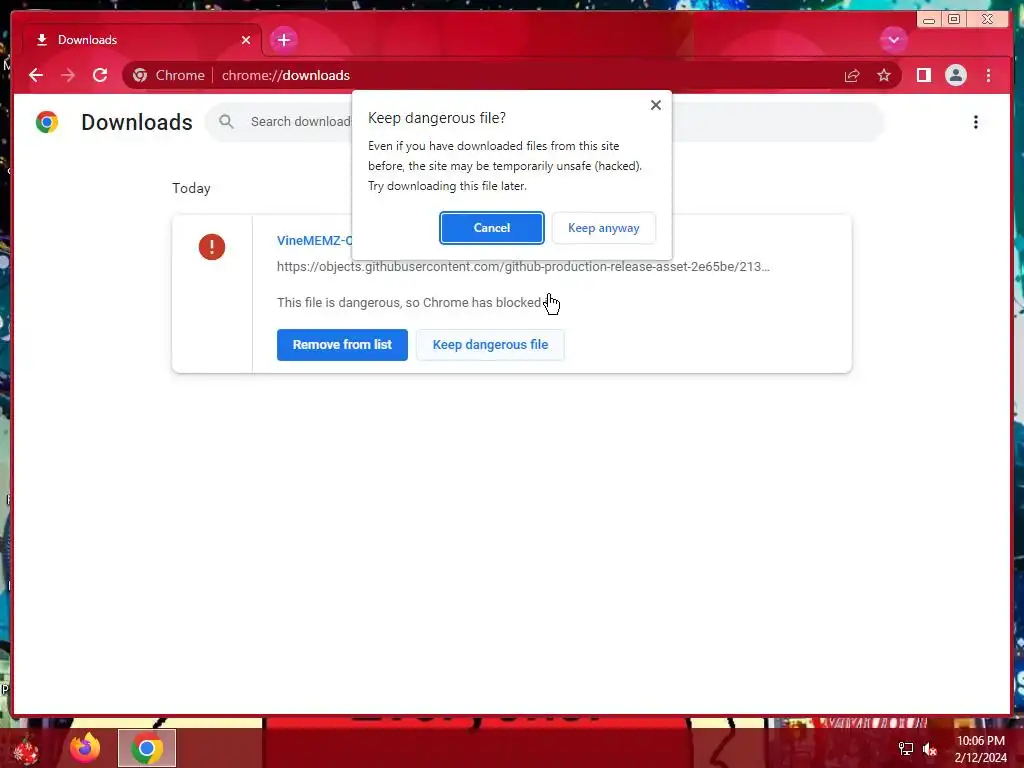Click the browser forward arrow
1024x768 pixels.
click(x=67, y=75)
